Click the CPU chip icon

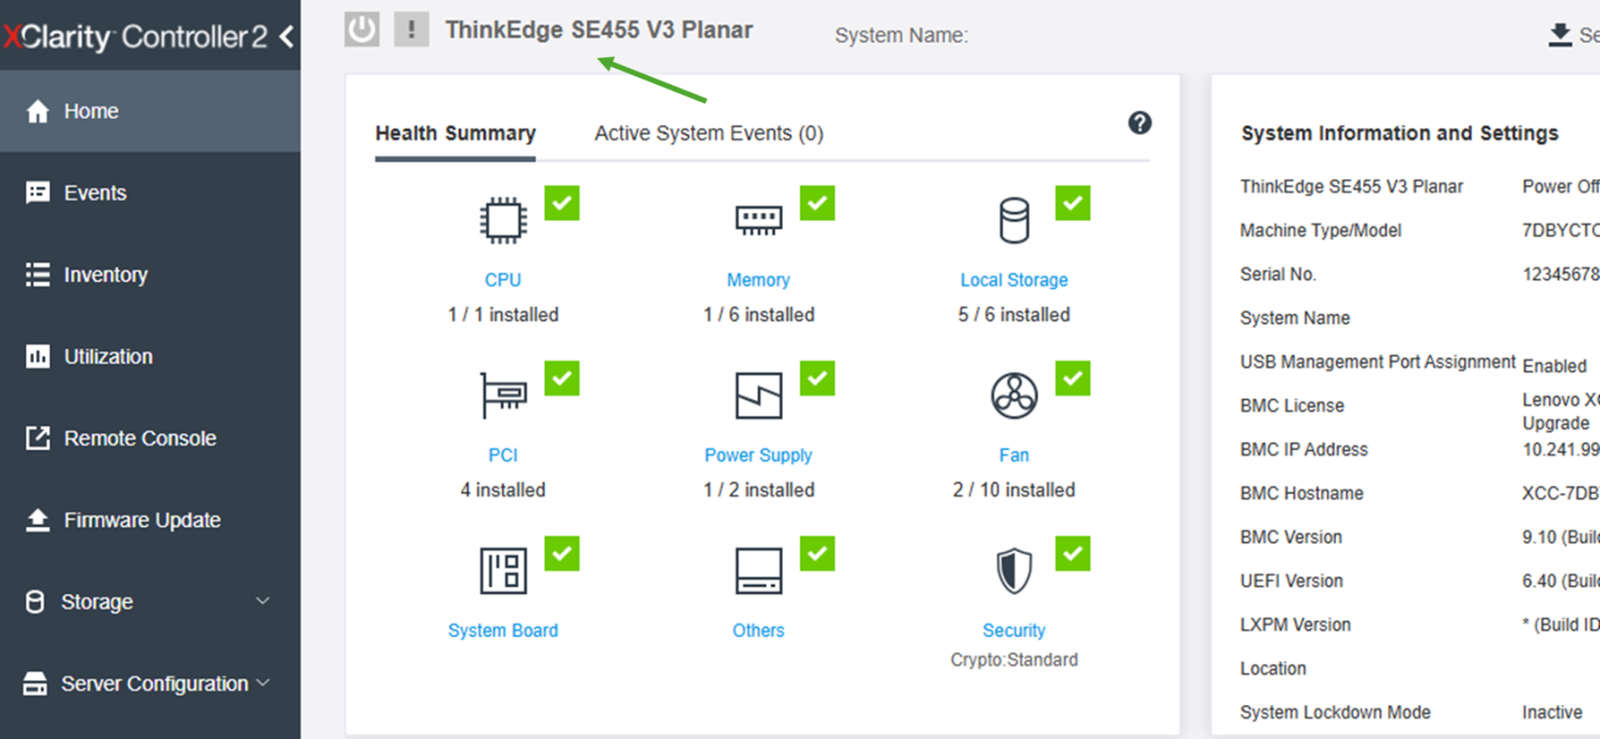pos(503,220)
